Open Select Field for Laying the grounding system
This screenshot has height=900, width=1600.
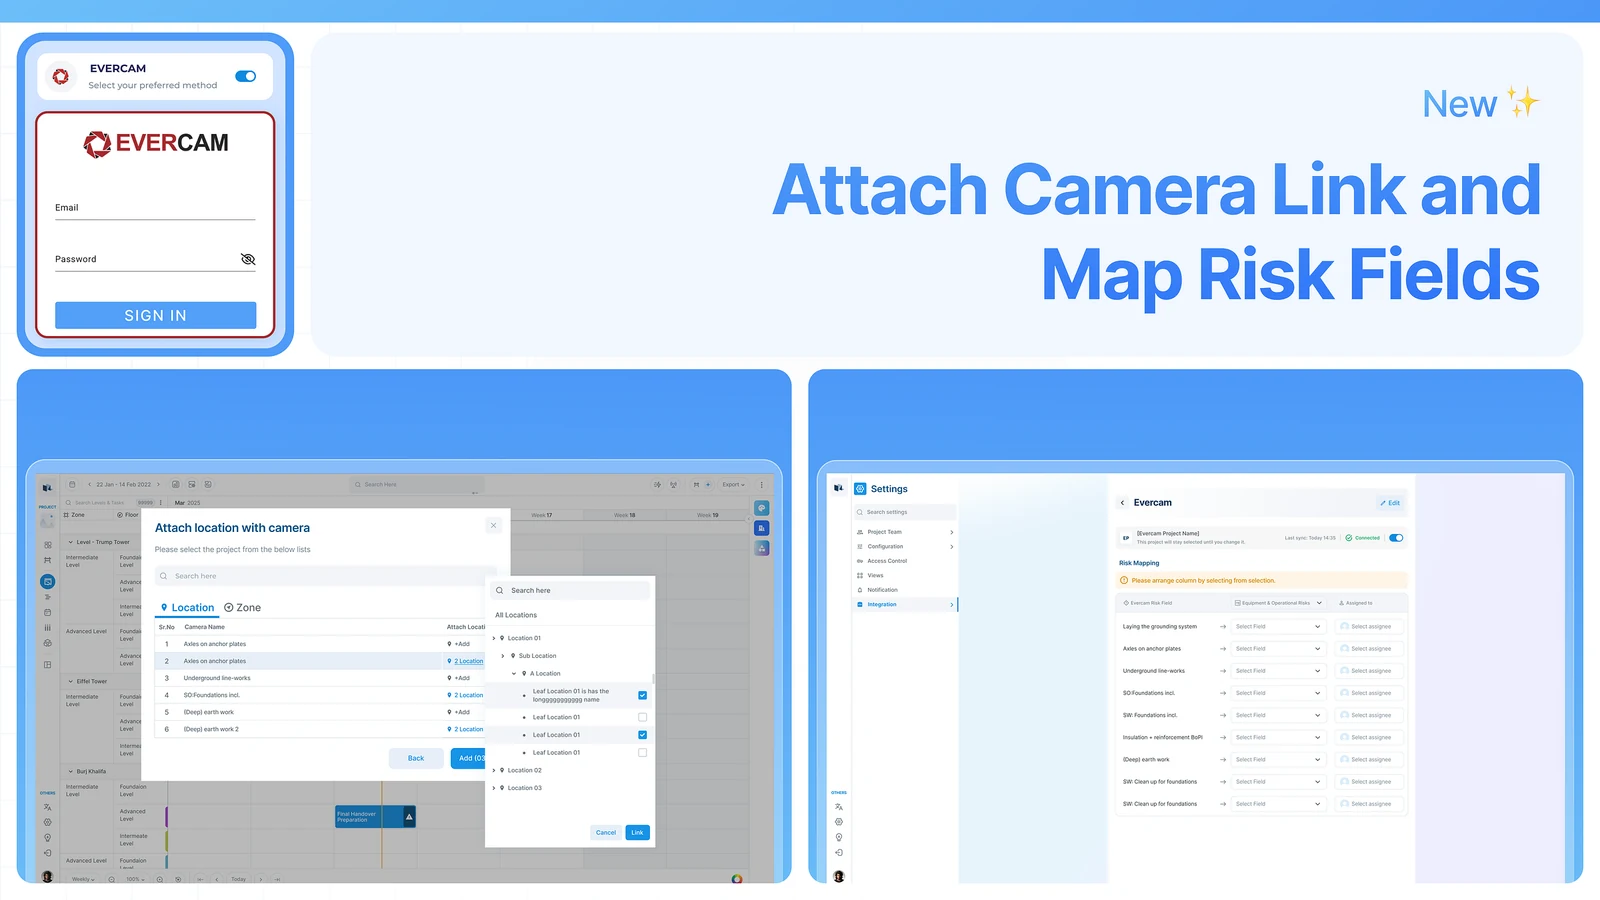coord(1278,627)
